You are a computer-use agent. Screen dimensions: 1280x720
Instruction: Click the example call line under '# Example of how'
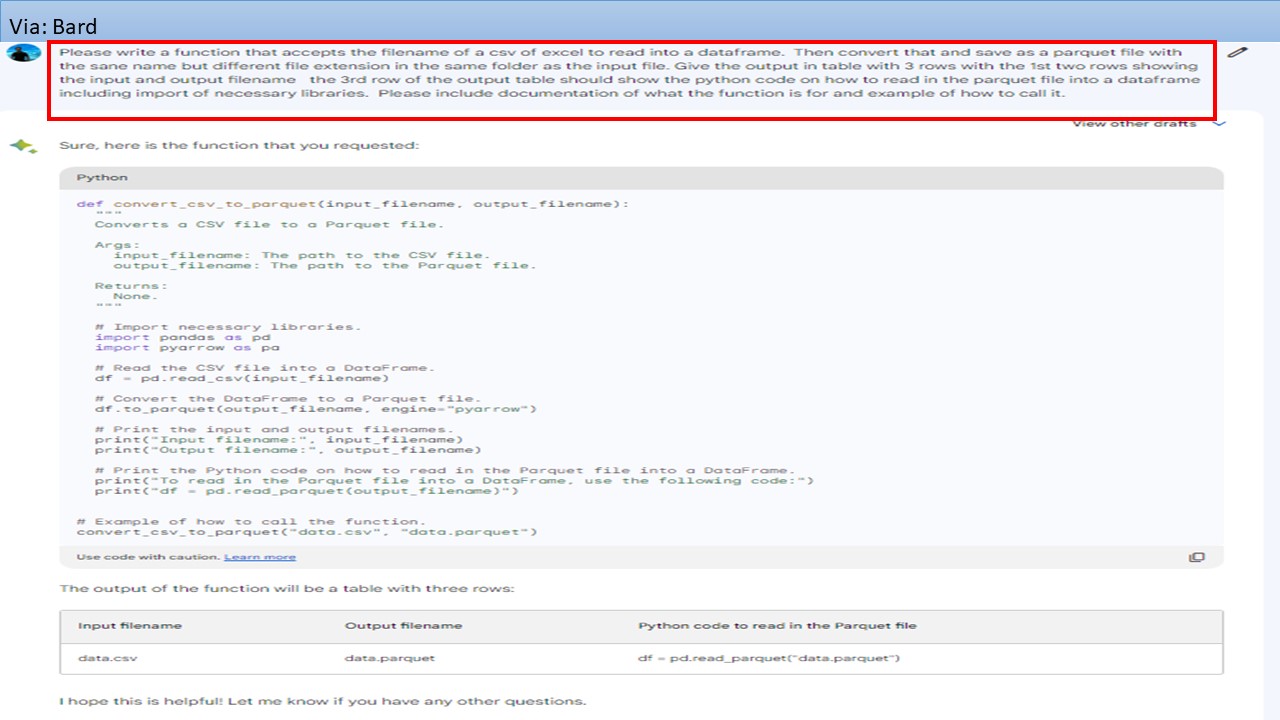point(307,532)
